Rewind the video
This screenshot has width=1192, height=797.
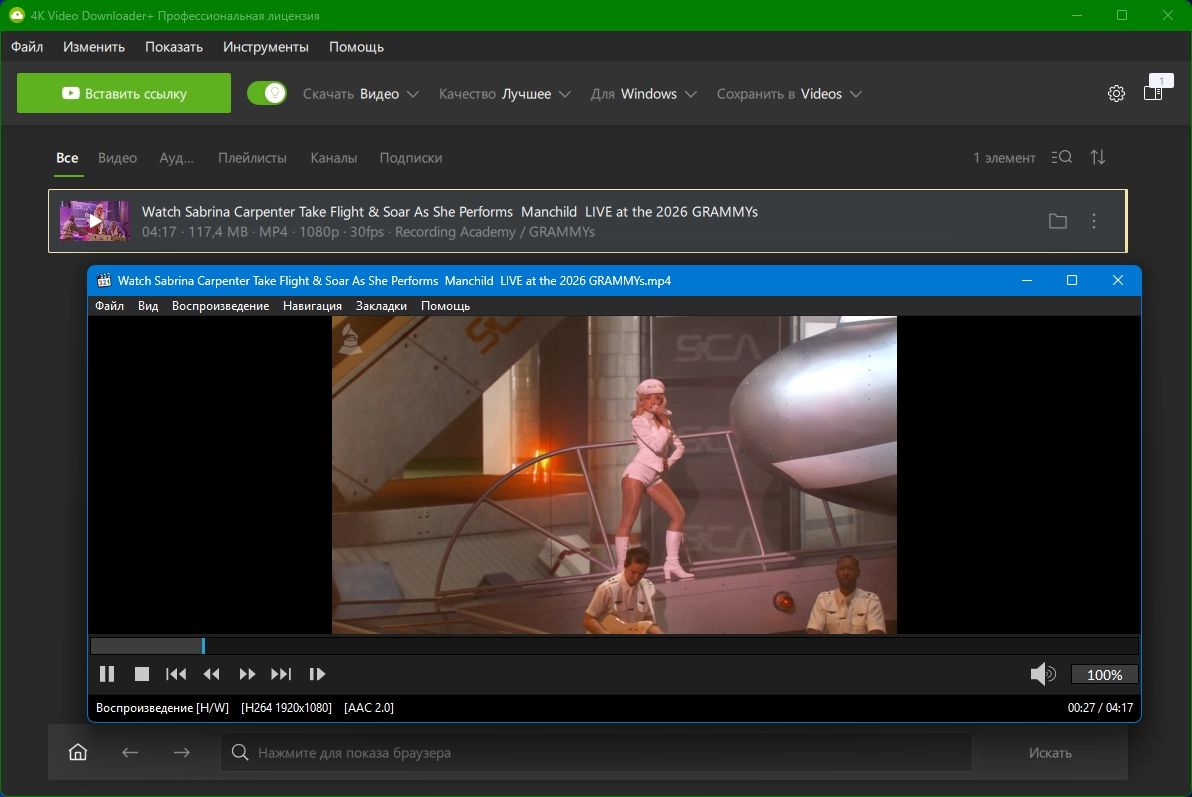[212, 674]
